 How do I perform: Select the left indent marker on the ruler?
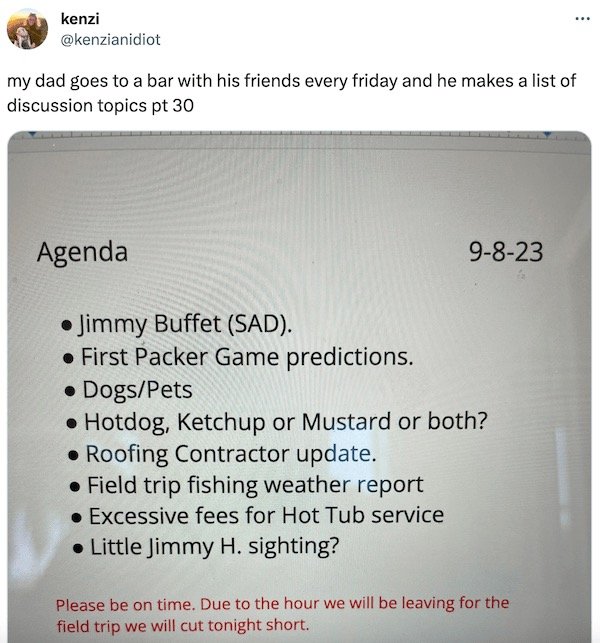coord(32,134)
